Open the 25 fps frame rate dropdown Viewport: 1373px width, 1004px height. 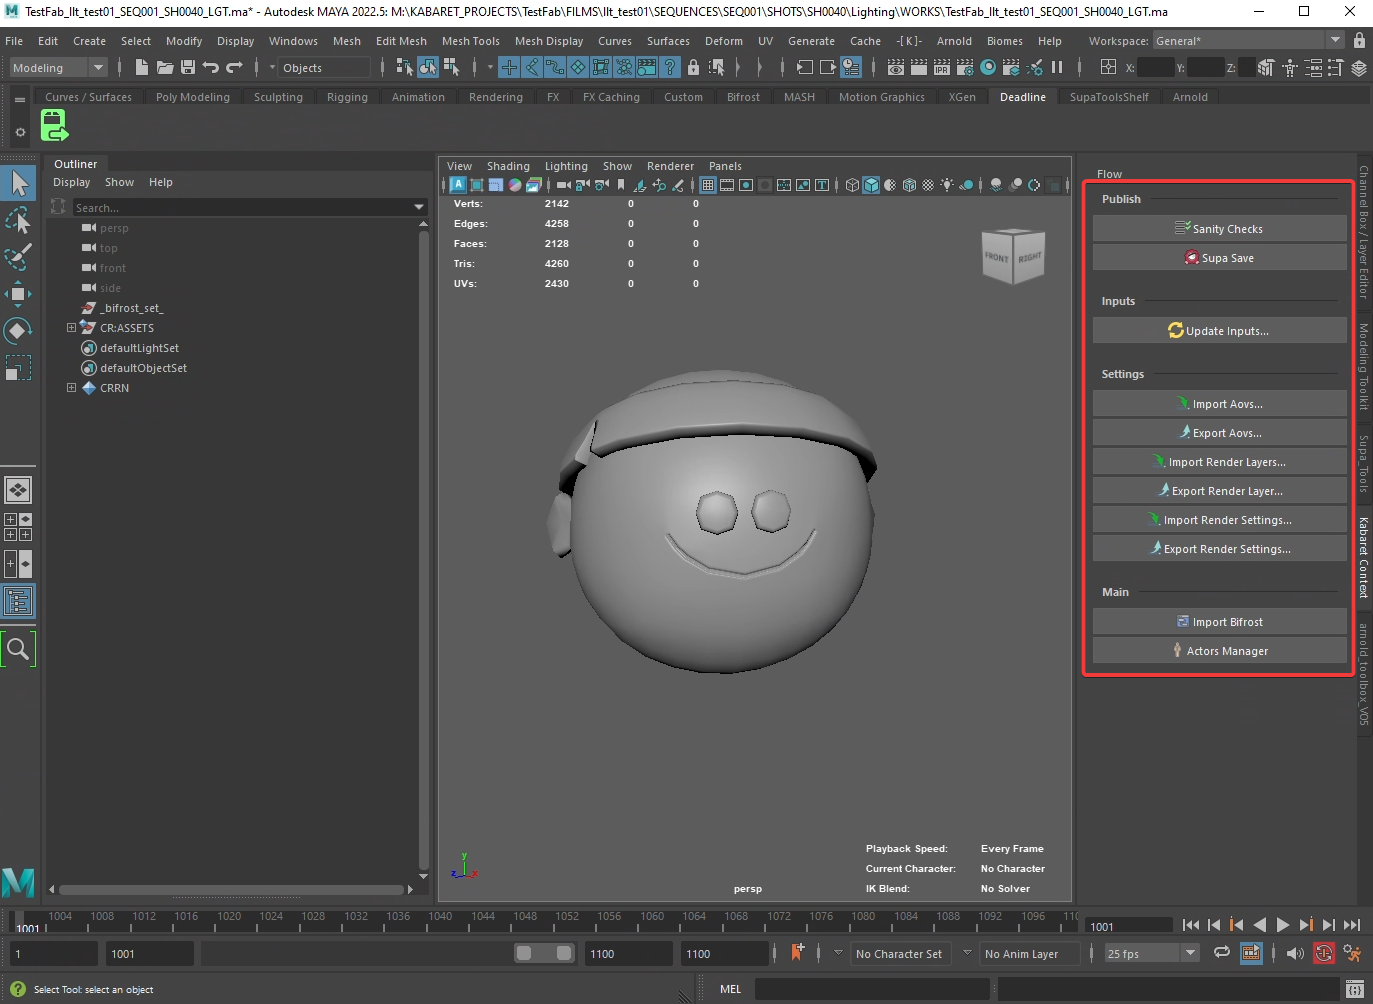pyautogui.click(x=1152, y=954)
